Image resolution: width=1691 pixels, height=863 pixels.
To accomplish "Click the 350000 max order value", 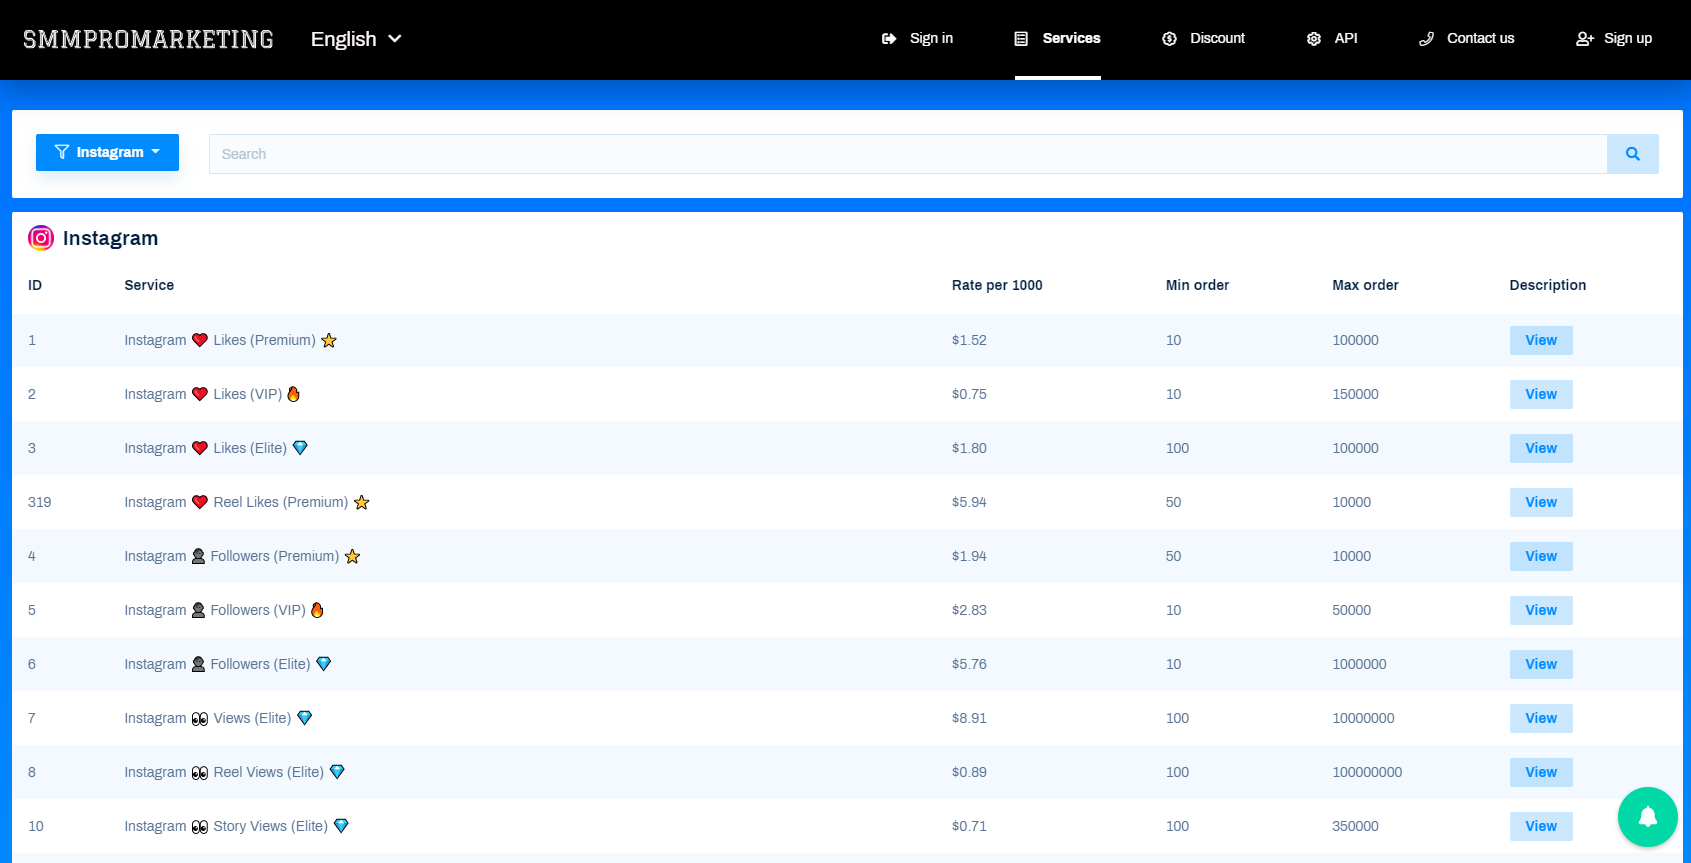I will click(1355, 826).
